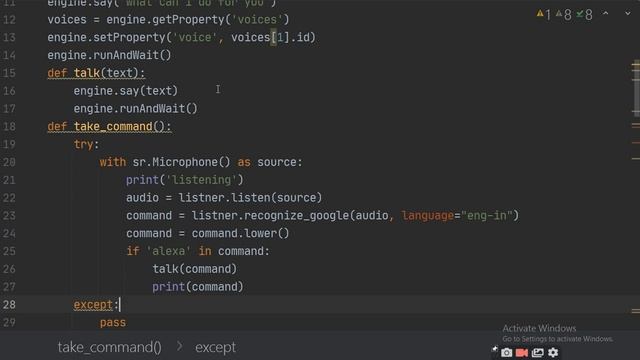Open the yellow warning count inspection indicator
This screenshot has height=360, width=640.
(543, 15)
